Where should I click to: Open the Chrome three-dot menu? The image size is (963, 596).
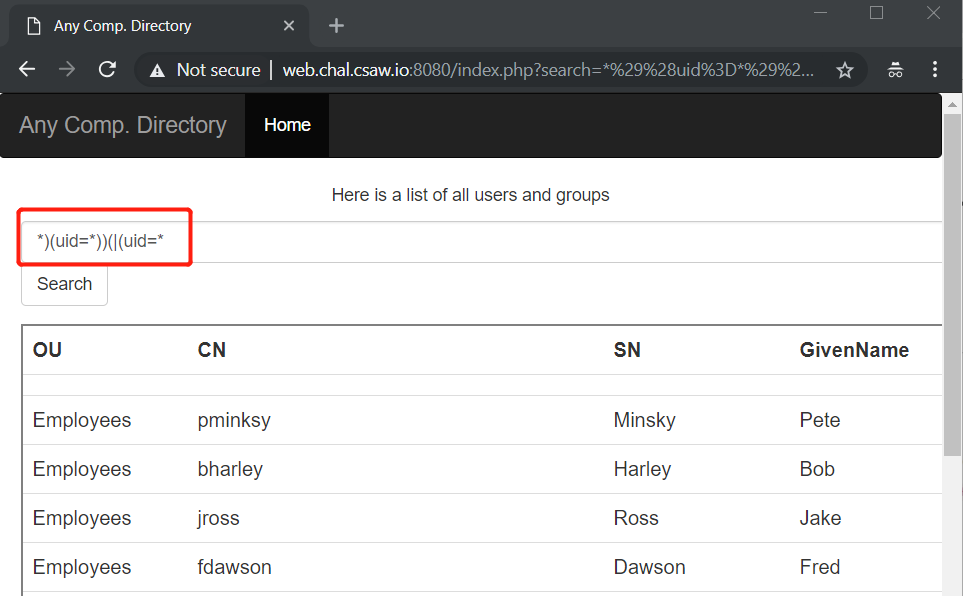tap(935, 69)
